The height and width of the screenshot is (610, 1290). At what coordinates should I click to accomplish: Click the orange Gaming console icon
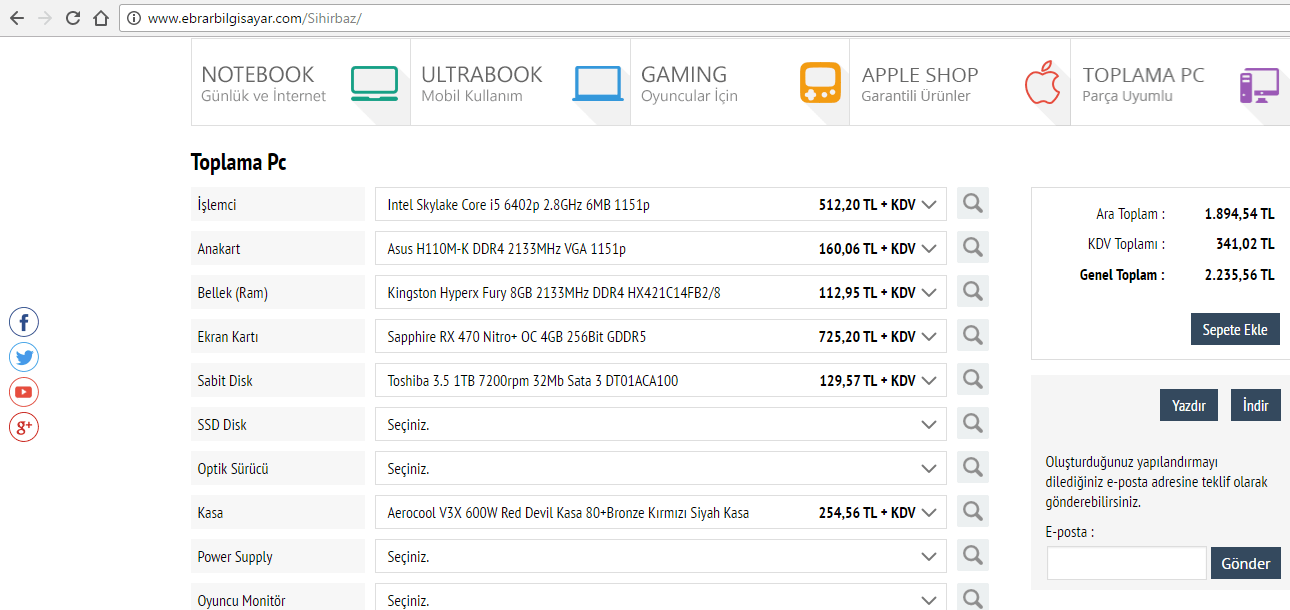820,83
